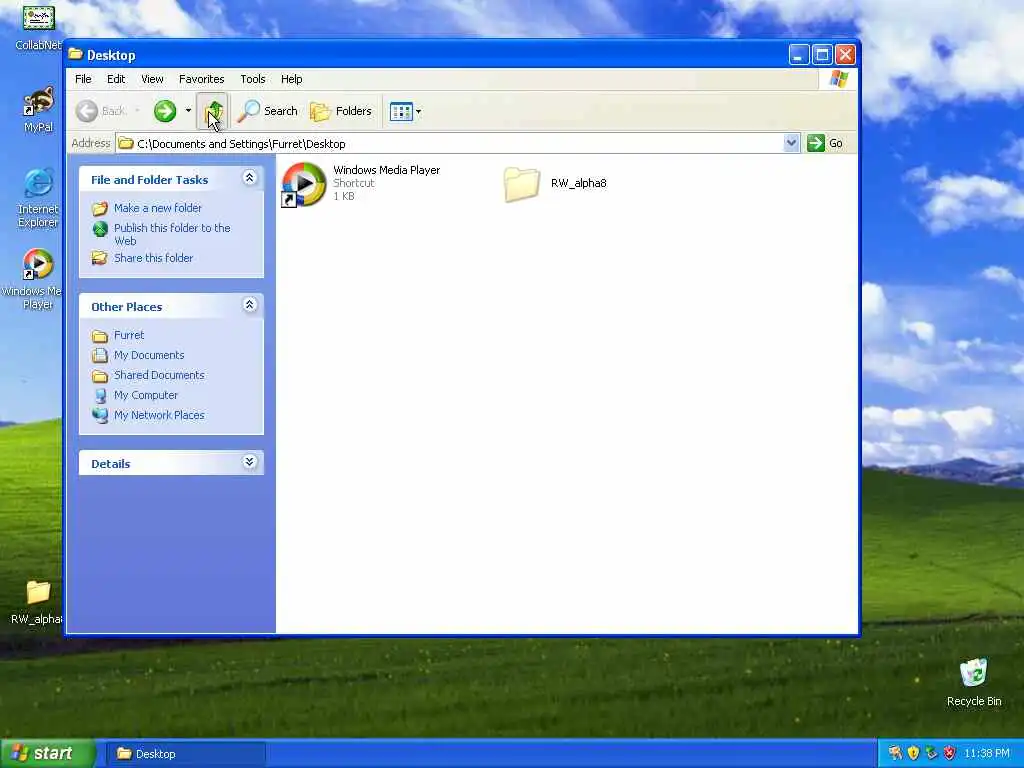
Task: Go to My Documents link
Action: (x=149, y=355)
